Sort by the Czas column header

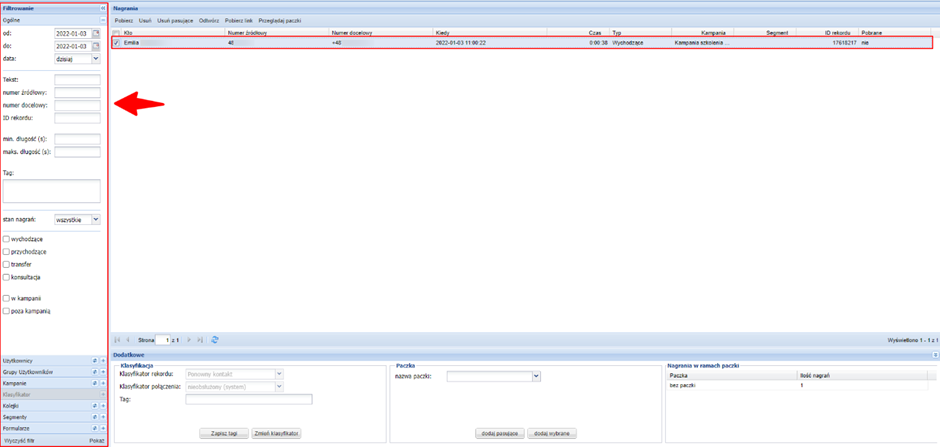coord(578,32)
